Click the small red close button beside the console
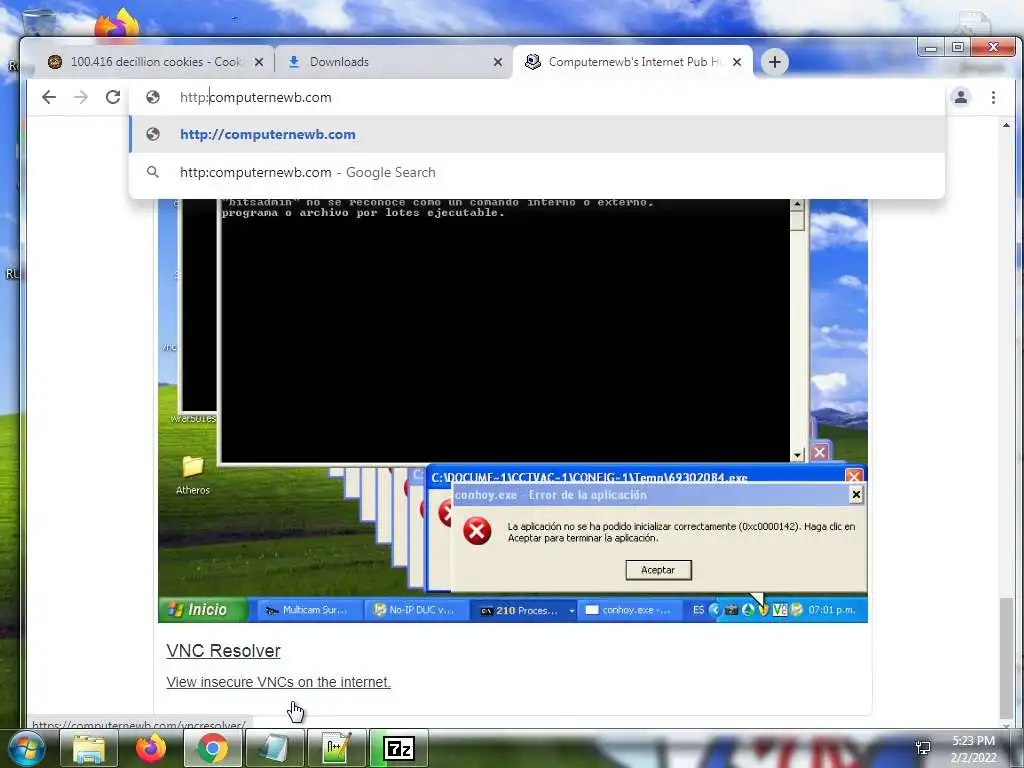The width and height of the screenshot is (1024, 768). pyautogui.click(x=820, y=452)
